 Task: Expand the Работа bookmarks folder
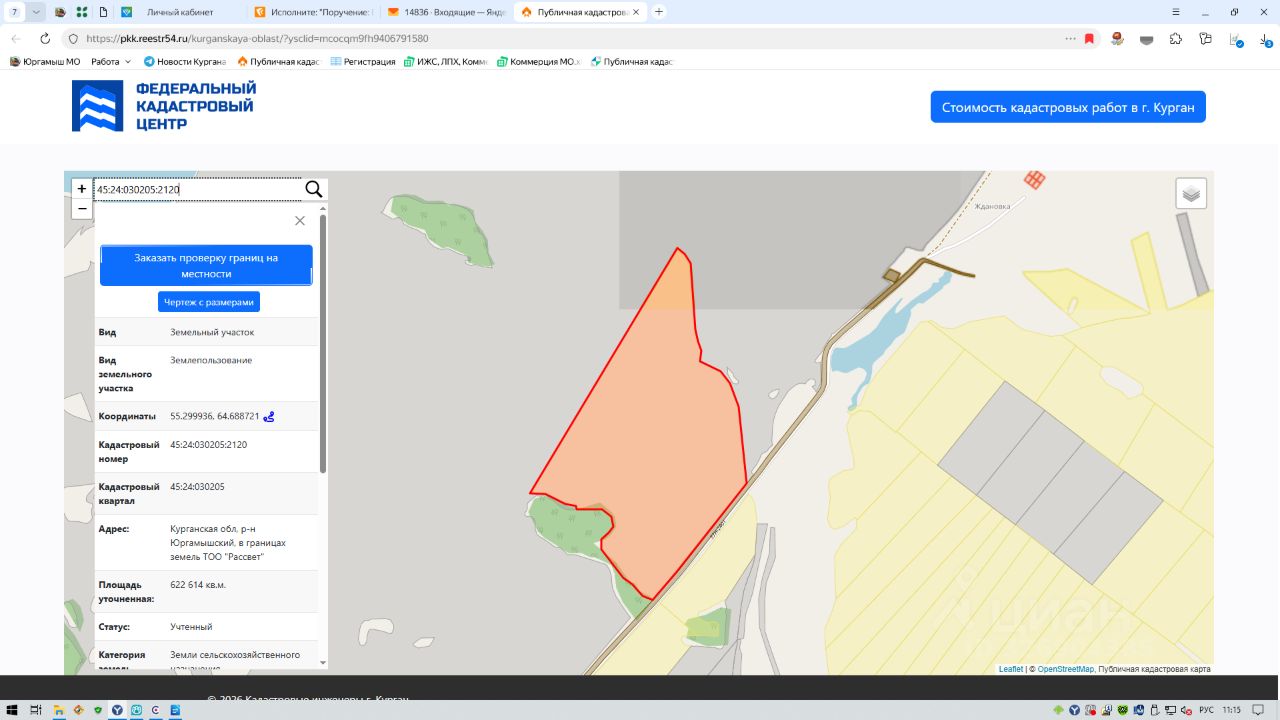111,62
